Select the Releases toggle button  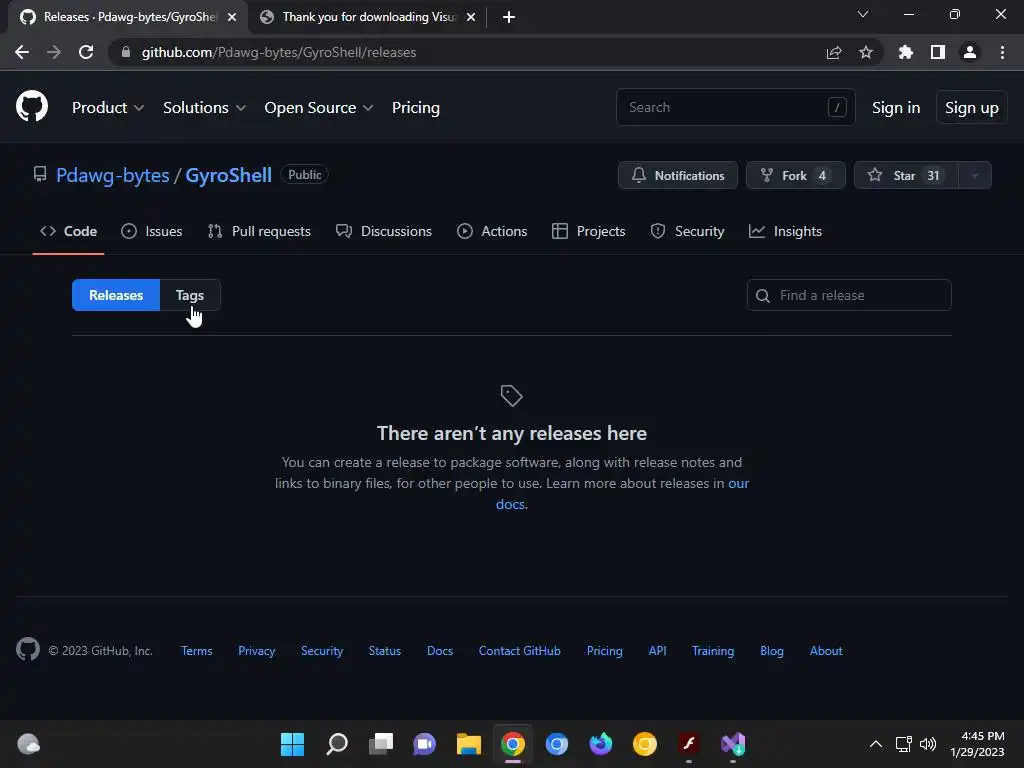(x=116, y=295)
